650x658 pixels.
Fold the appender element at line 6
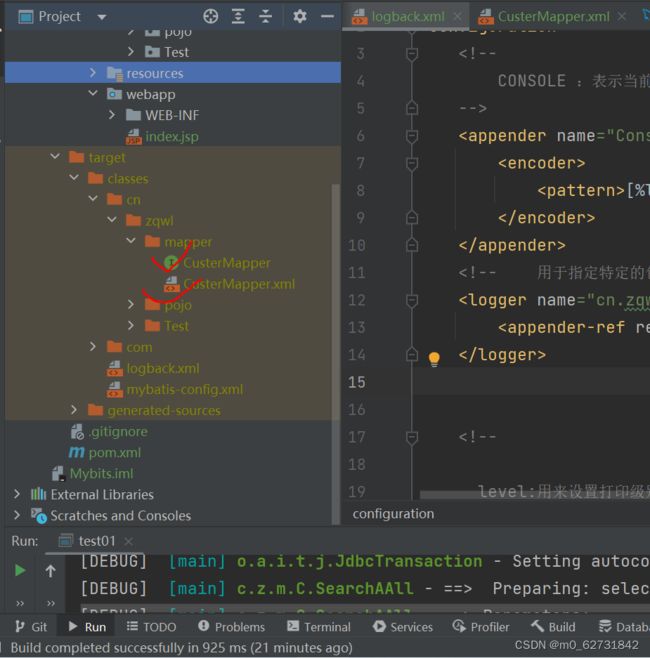[412, 136]
